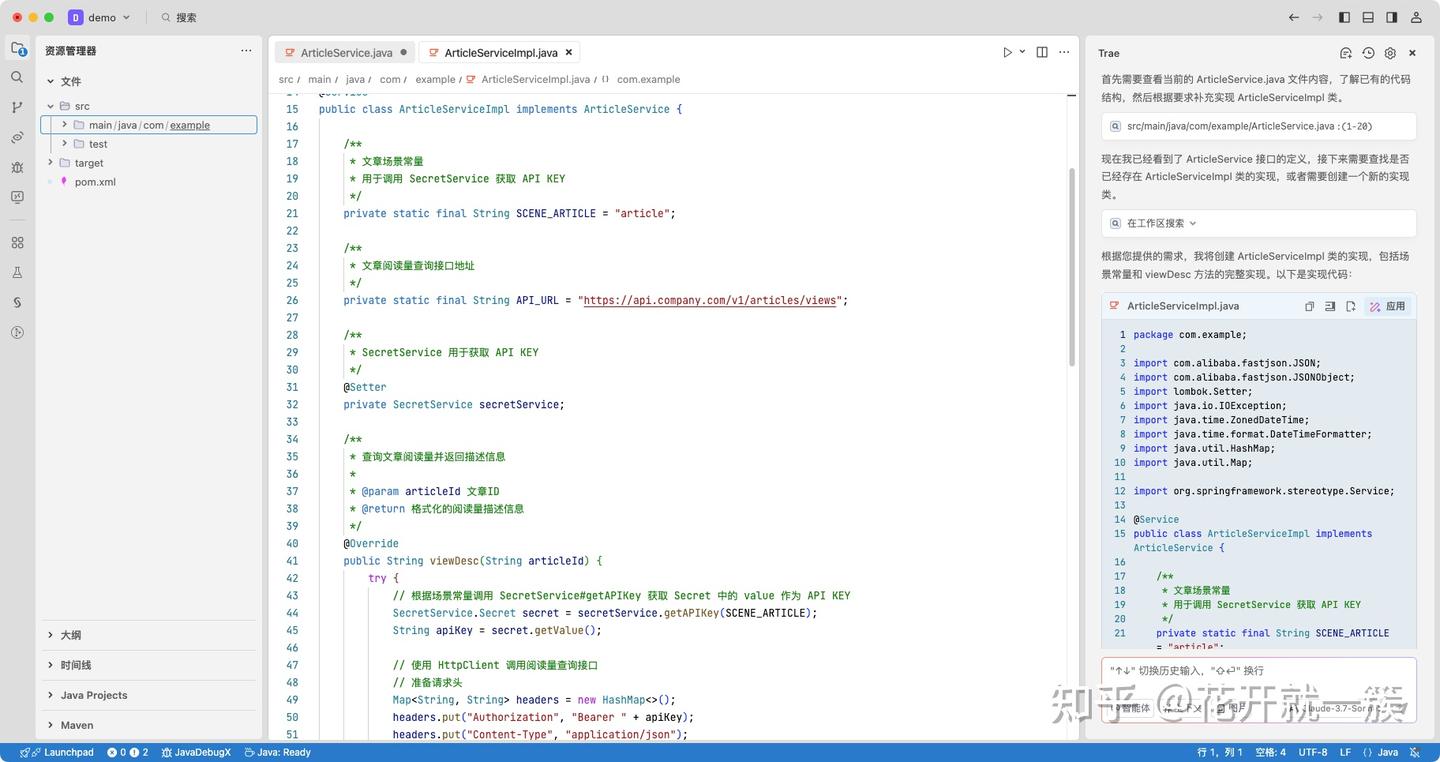The image size is (1440, 762).
Task: Switch to the ArticleService.java tab
Action: coord(345,52)
